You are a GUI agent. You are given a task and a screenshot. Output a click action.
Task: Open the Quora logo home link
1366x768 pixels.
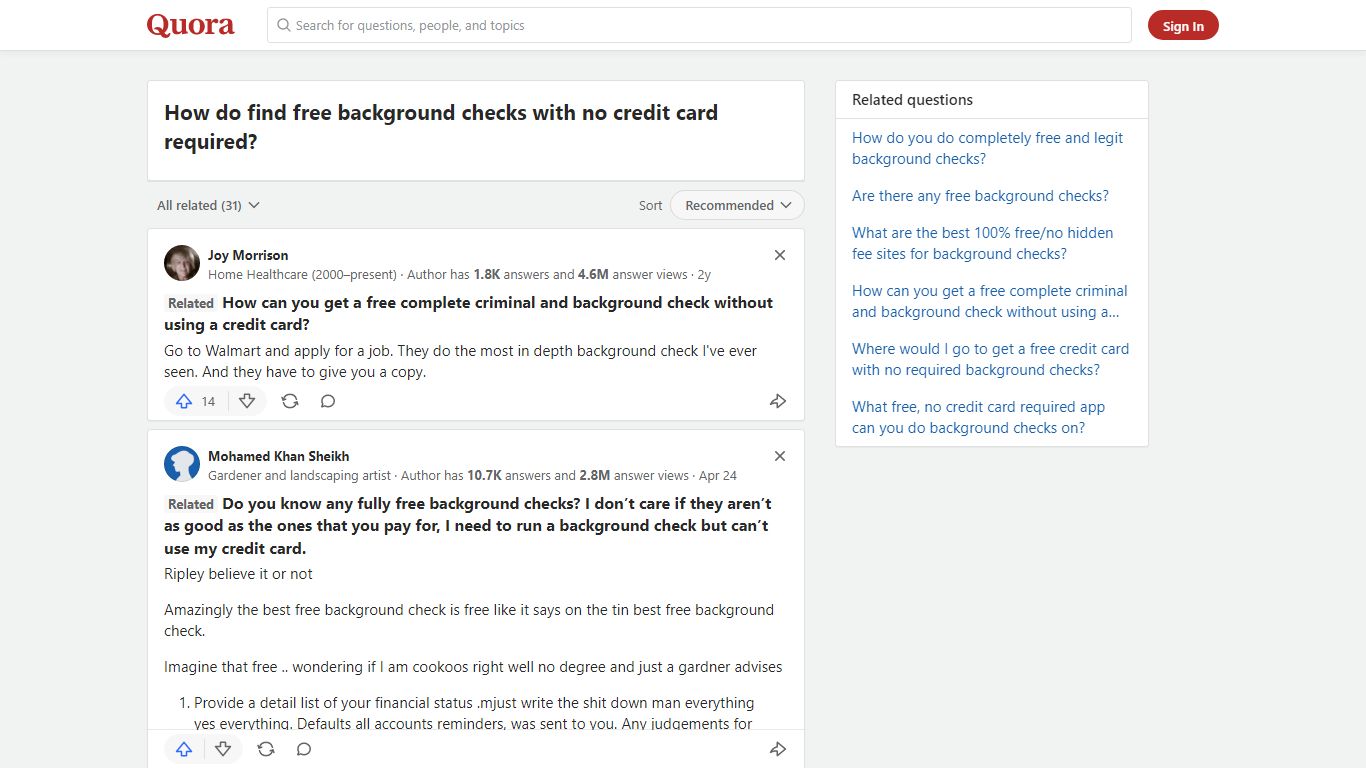point(190,25)
